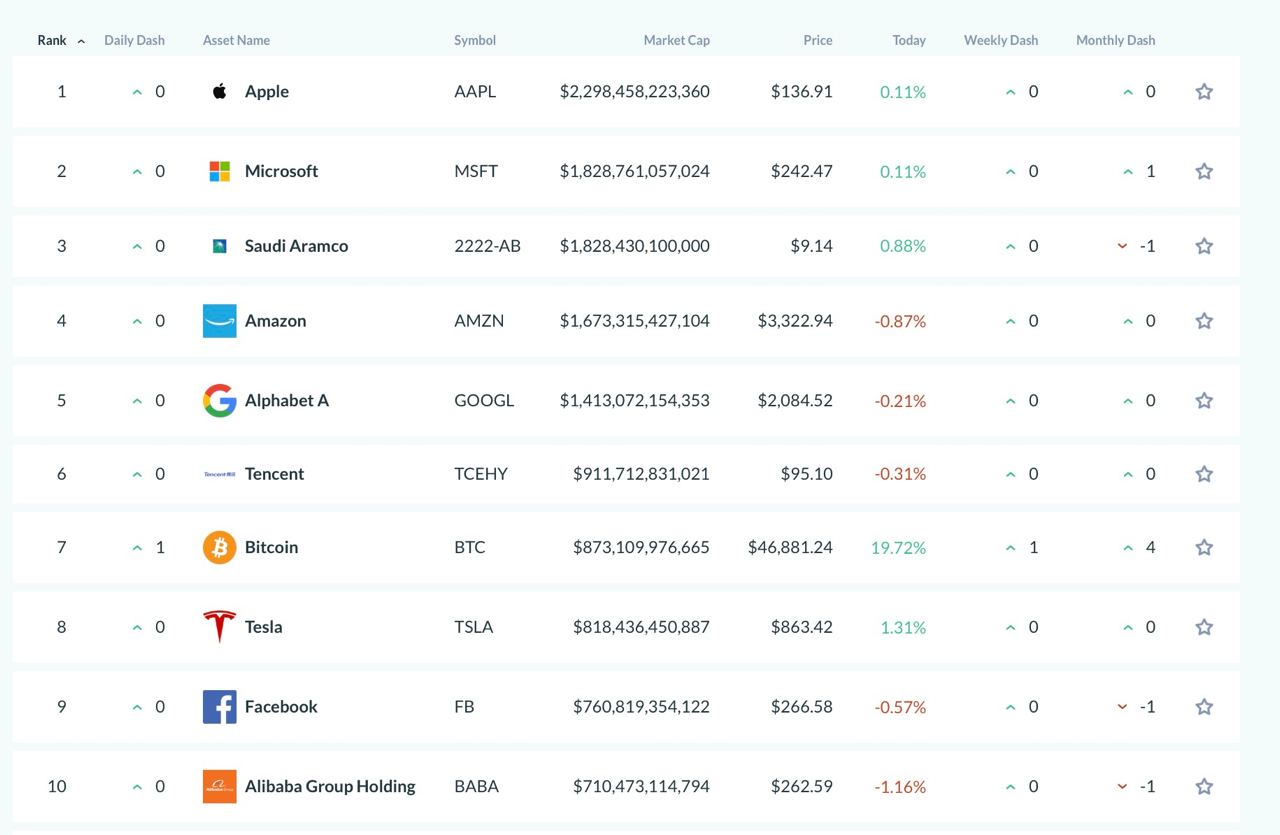Click the BTC symbol

470,547
